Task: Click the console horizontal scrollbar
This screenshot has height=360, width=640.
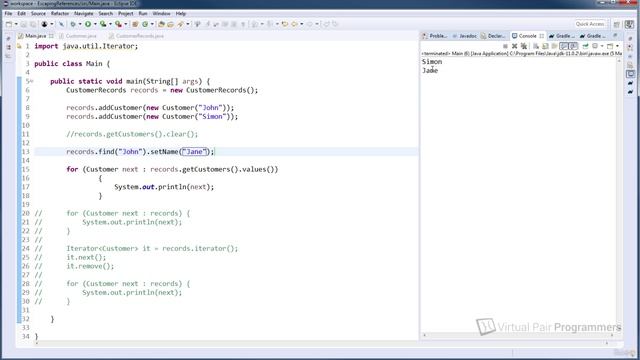Action: pos(518,335)
